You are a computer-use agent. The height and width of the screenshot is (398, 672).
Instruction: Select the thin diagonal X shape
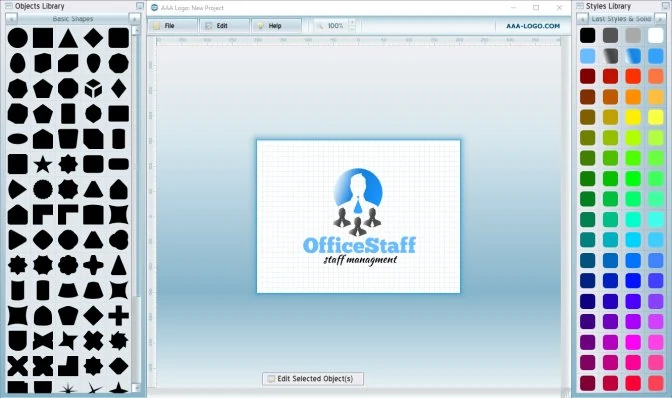click(18, 366)
